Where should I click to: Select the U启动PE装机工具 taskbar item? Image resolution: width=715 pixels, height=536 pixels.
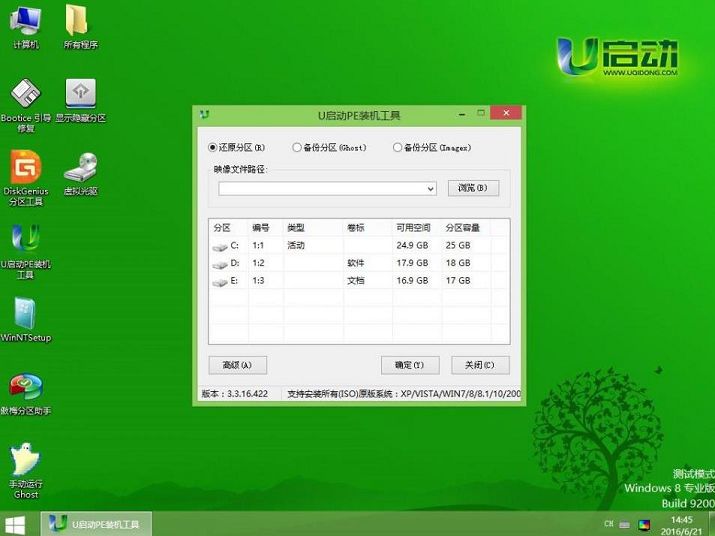[96, 524]
